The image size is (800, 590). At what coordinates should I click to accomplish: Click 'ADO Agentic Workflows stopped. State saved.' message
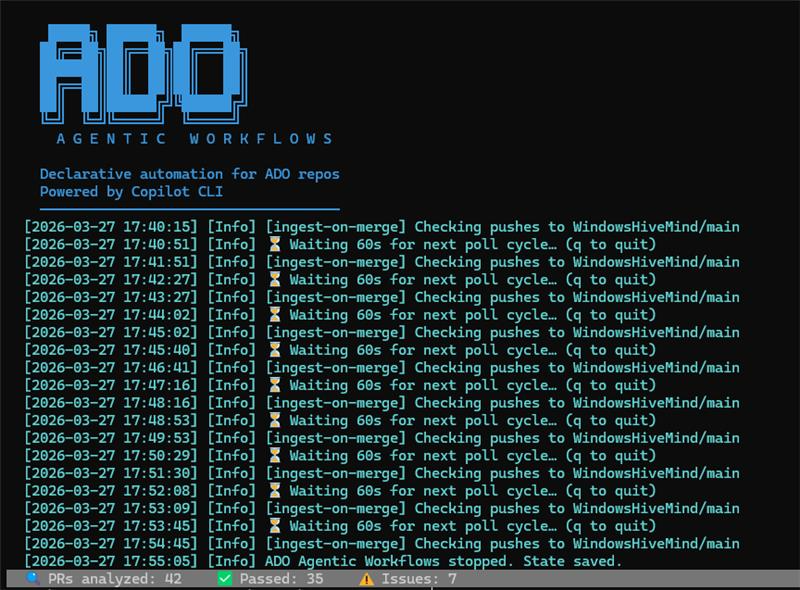click(444, 561)
